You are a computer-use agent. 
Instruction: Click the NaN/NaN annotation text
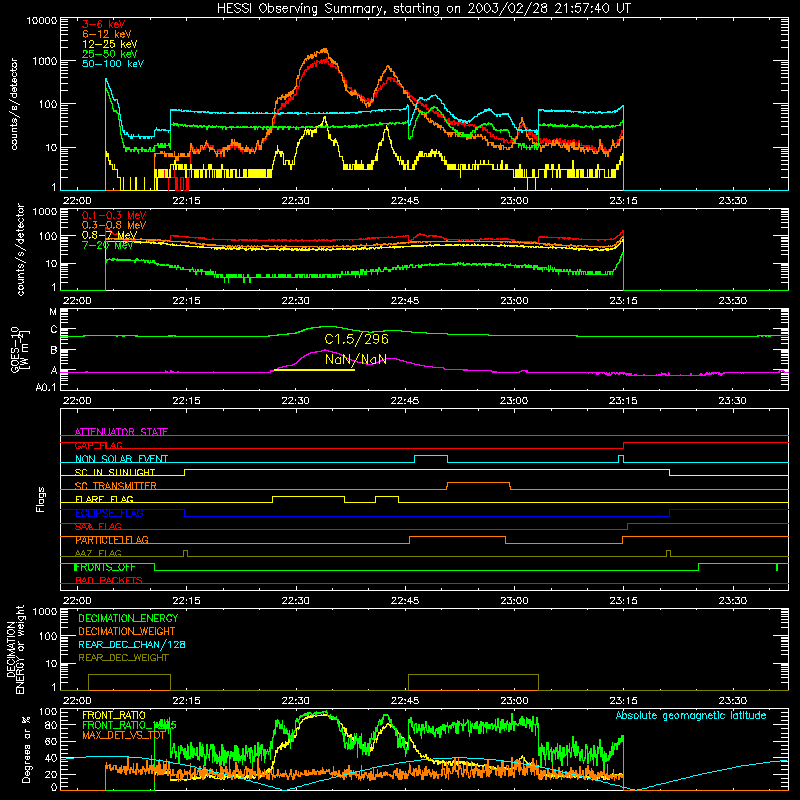pyautogui.click(x=356, y=360)
